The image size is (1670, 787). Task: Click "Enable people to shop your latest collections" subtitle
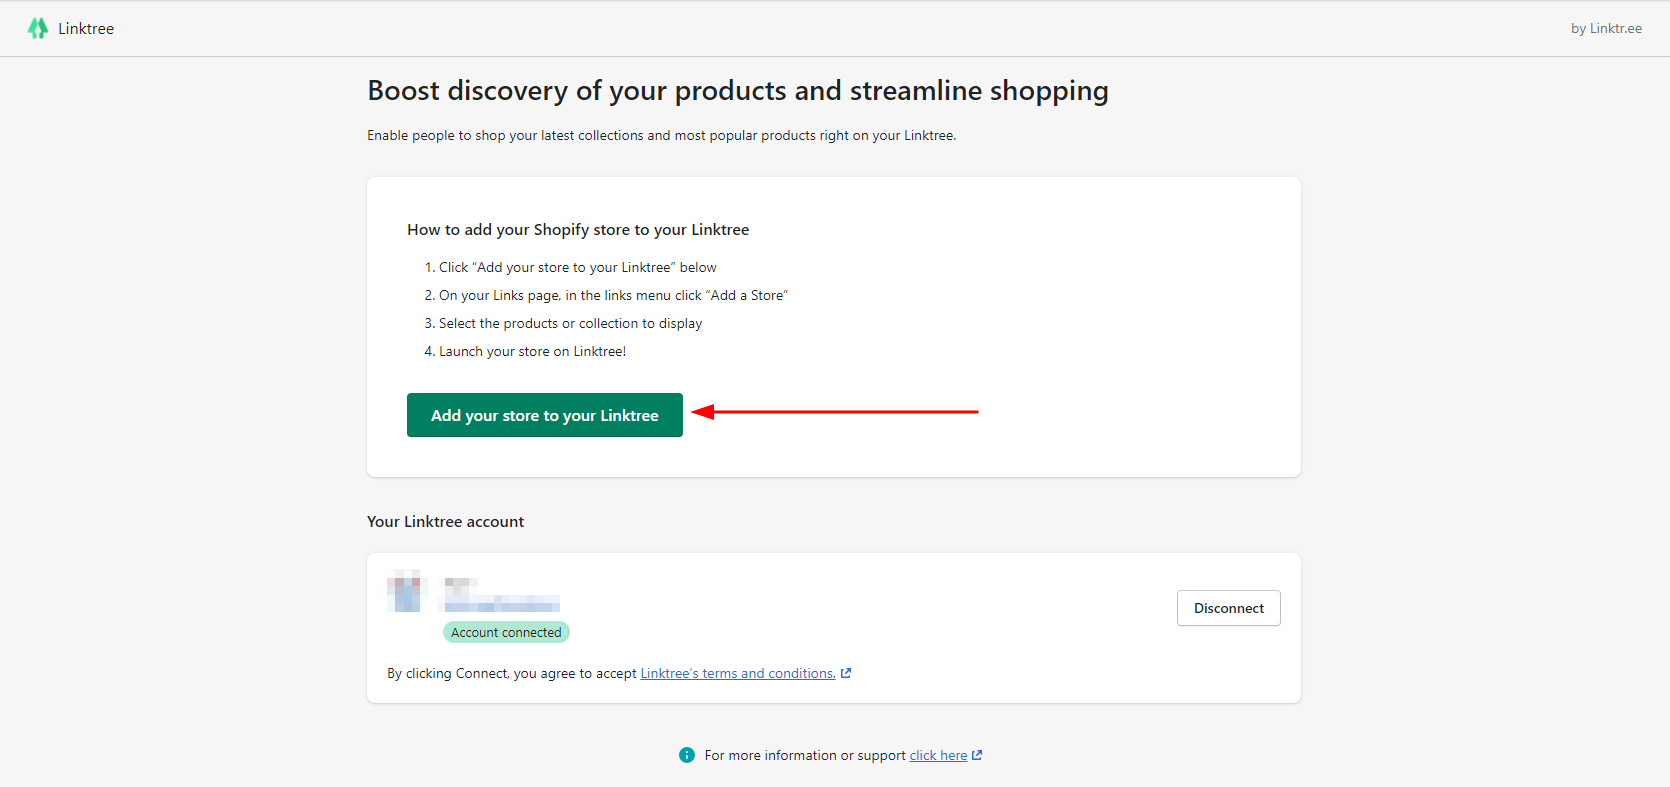[661, 135]
